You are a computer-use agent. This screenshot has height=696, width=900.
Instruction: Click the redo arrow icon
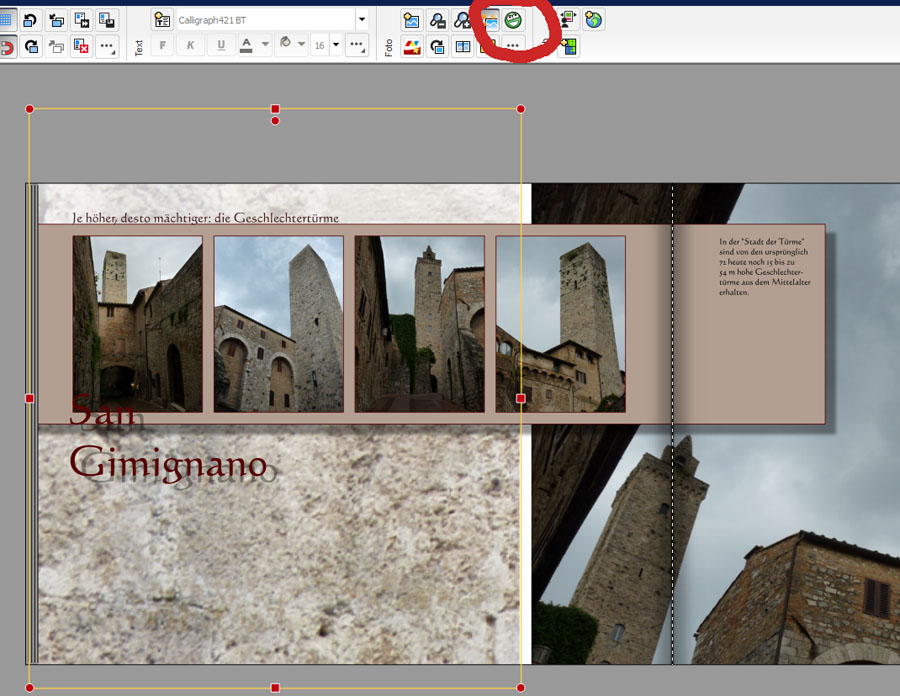tap(31, 46)
